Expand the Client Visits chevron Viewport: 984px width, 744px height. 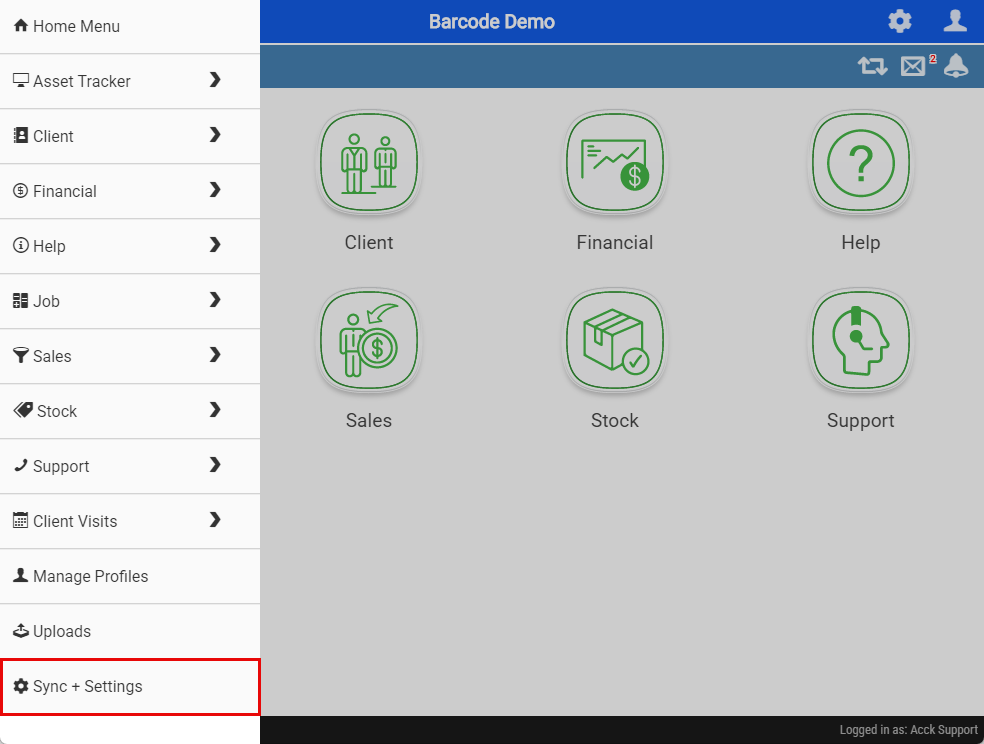(215, 520)
